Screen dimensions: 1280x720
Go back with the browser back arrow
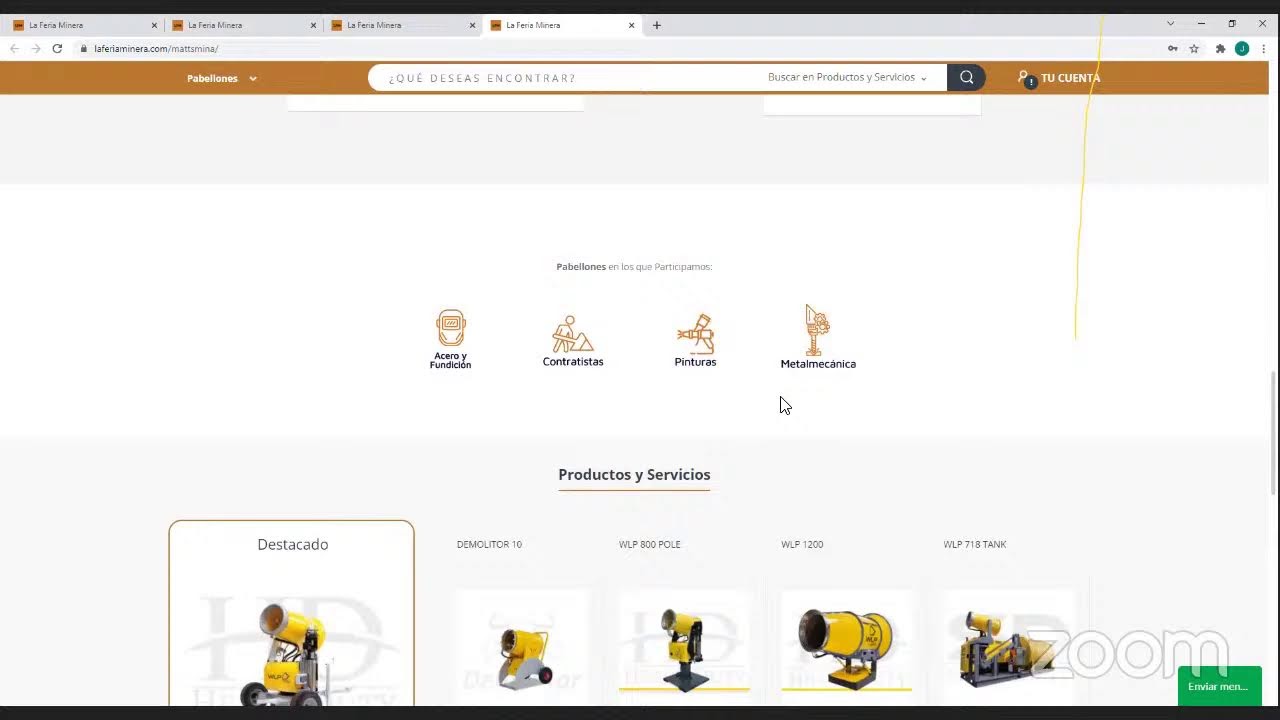coord(14,48)
